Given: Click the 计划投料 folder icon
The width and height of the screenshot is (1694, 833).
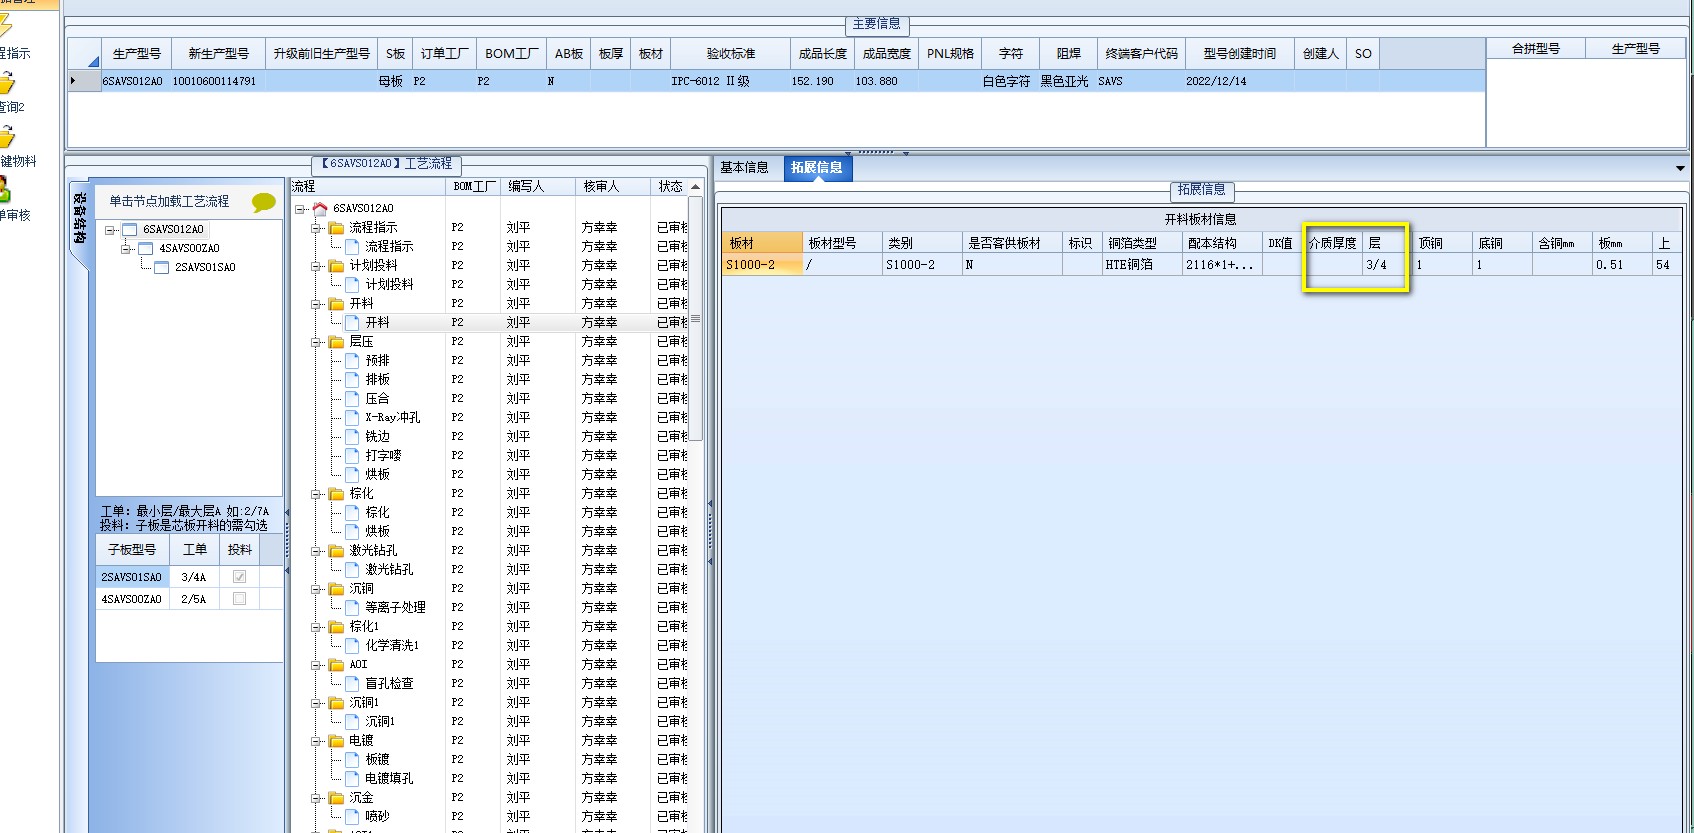Looking at the screenshot, I should pos(337,266).
